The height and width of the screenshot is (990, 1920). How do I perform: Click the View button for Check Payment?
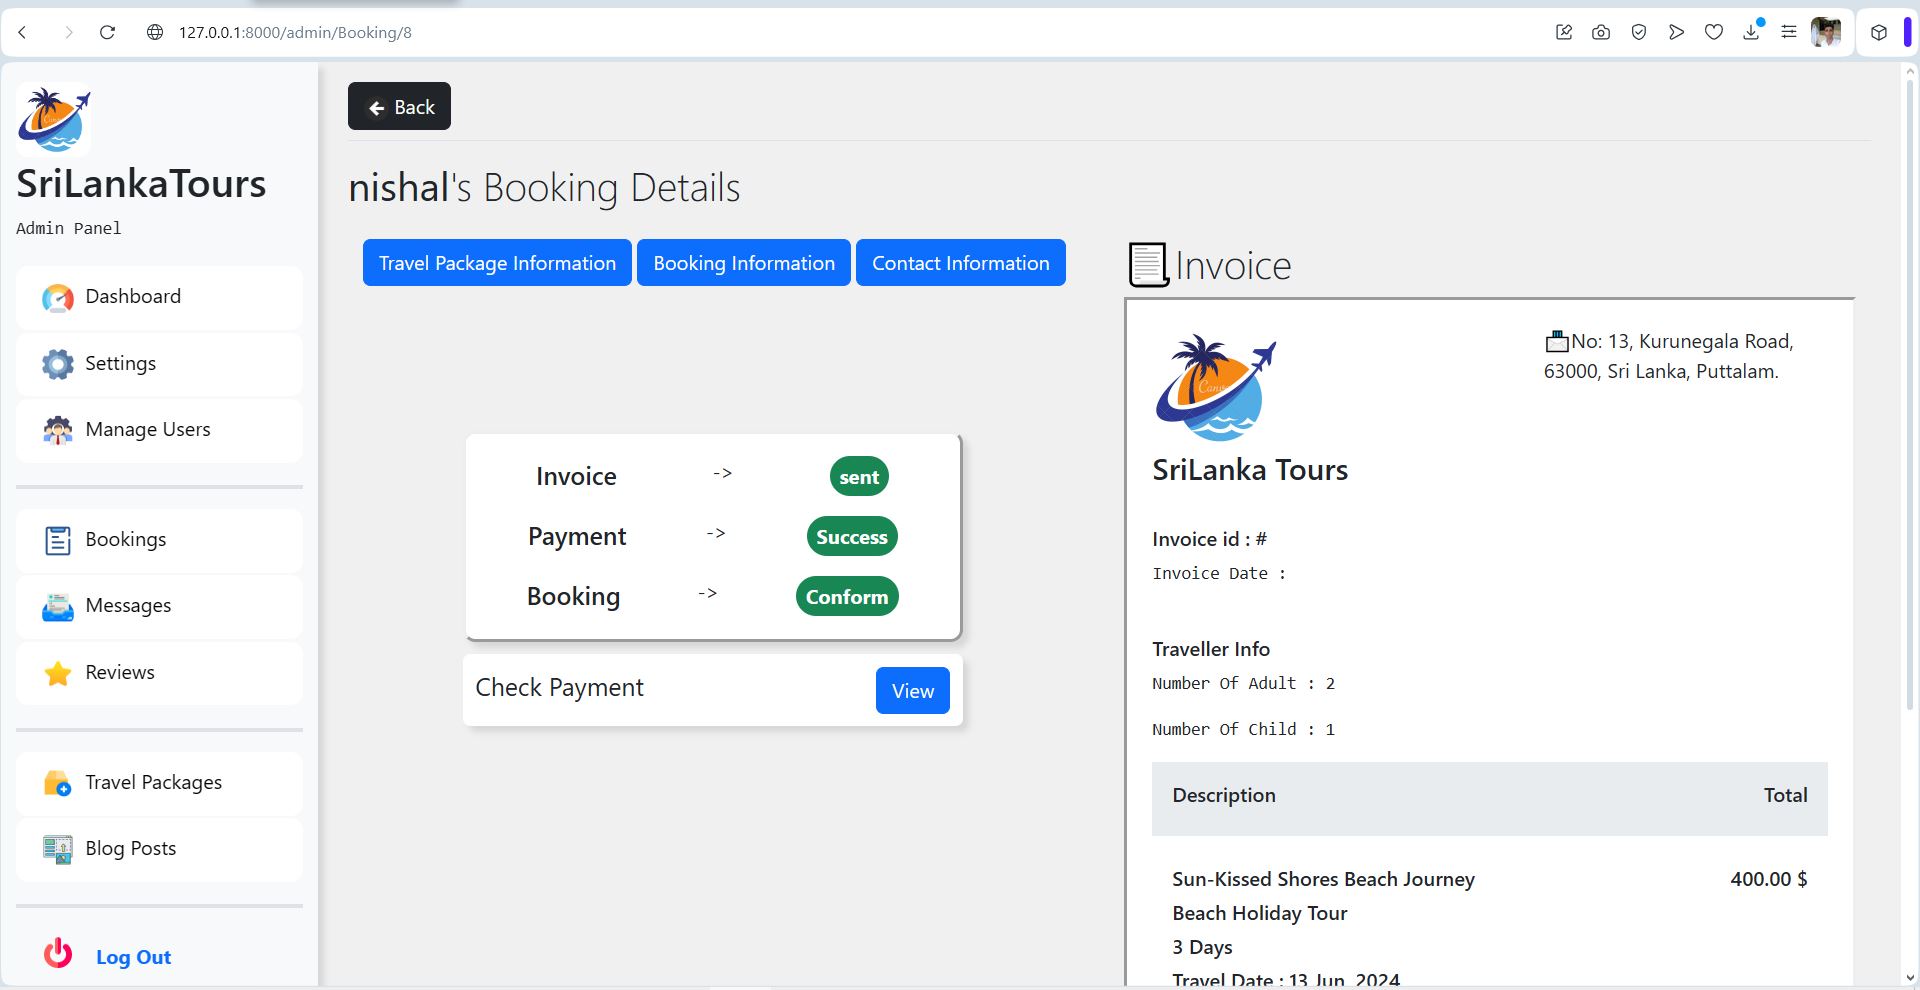913,691
